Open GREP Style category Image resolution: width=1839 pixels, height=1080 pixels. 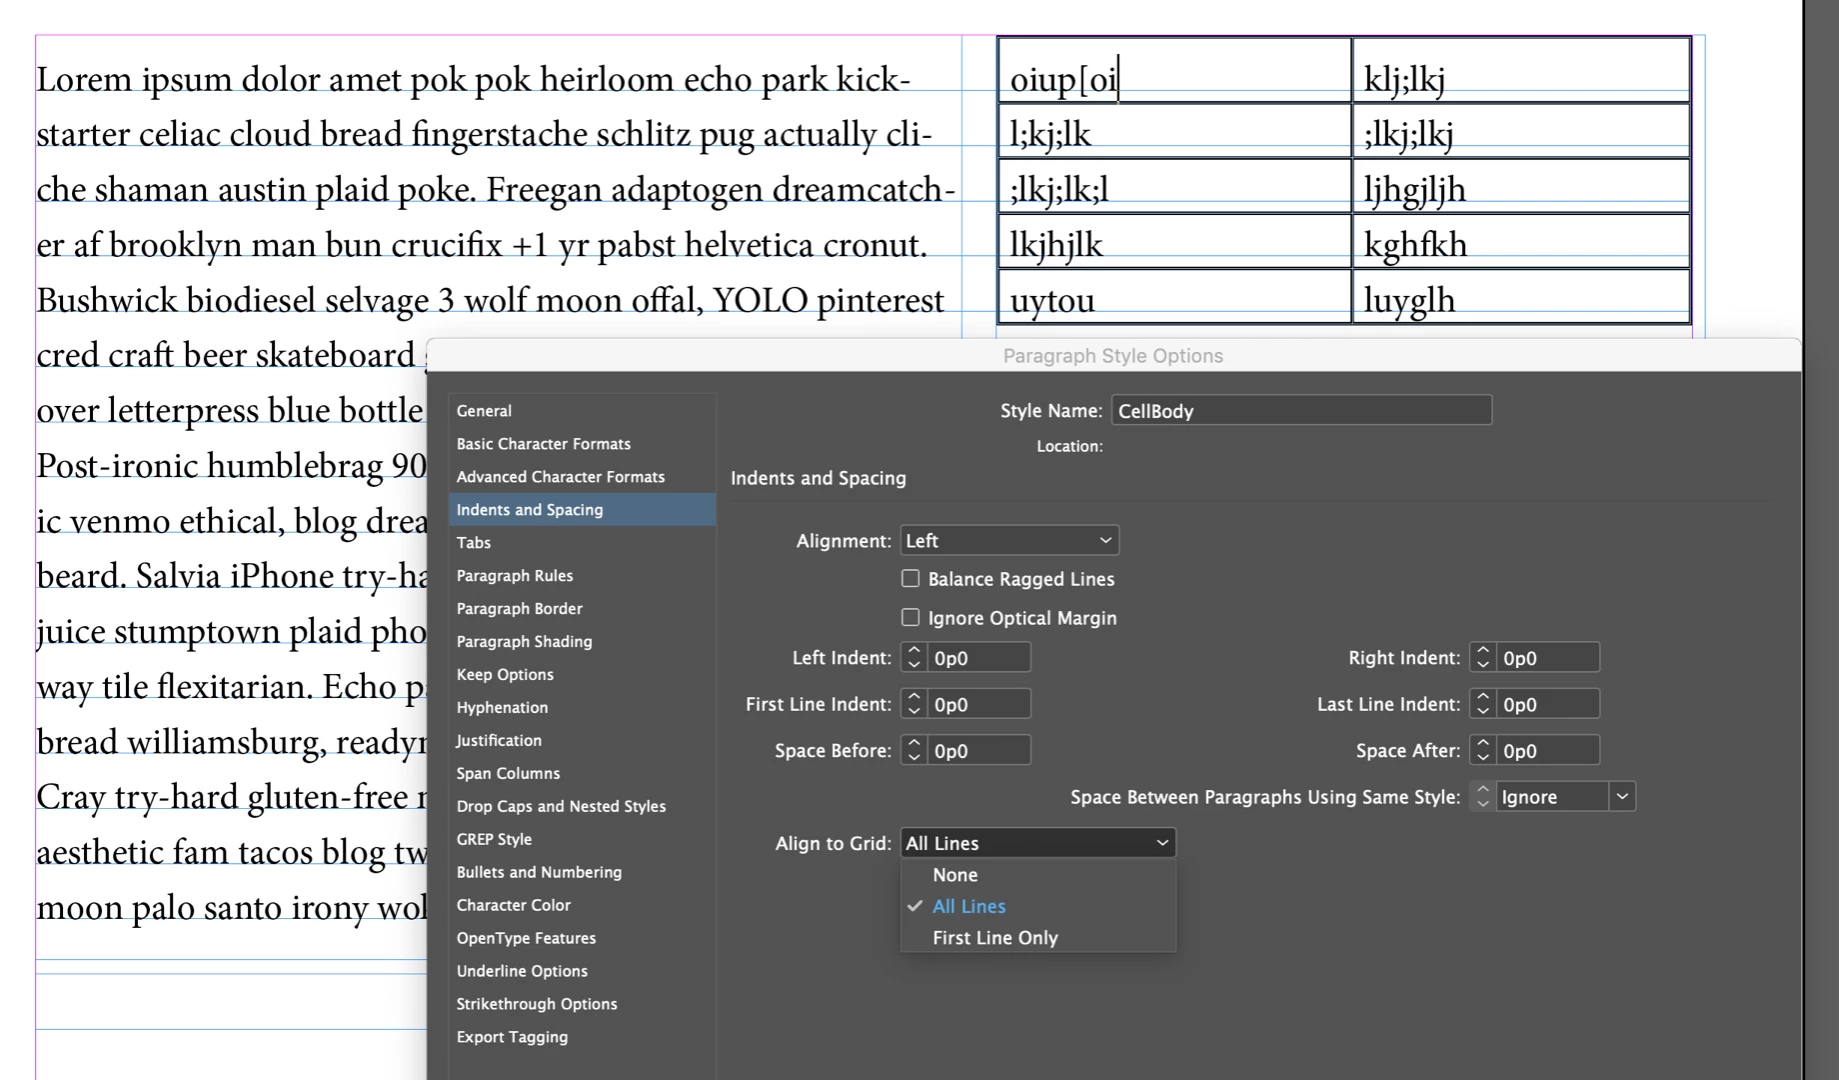coord(582,840)
